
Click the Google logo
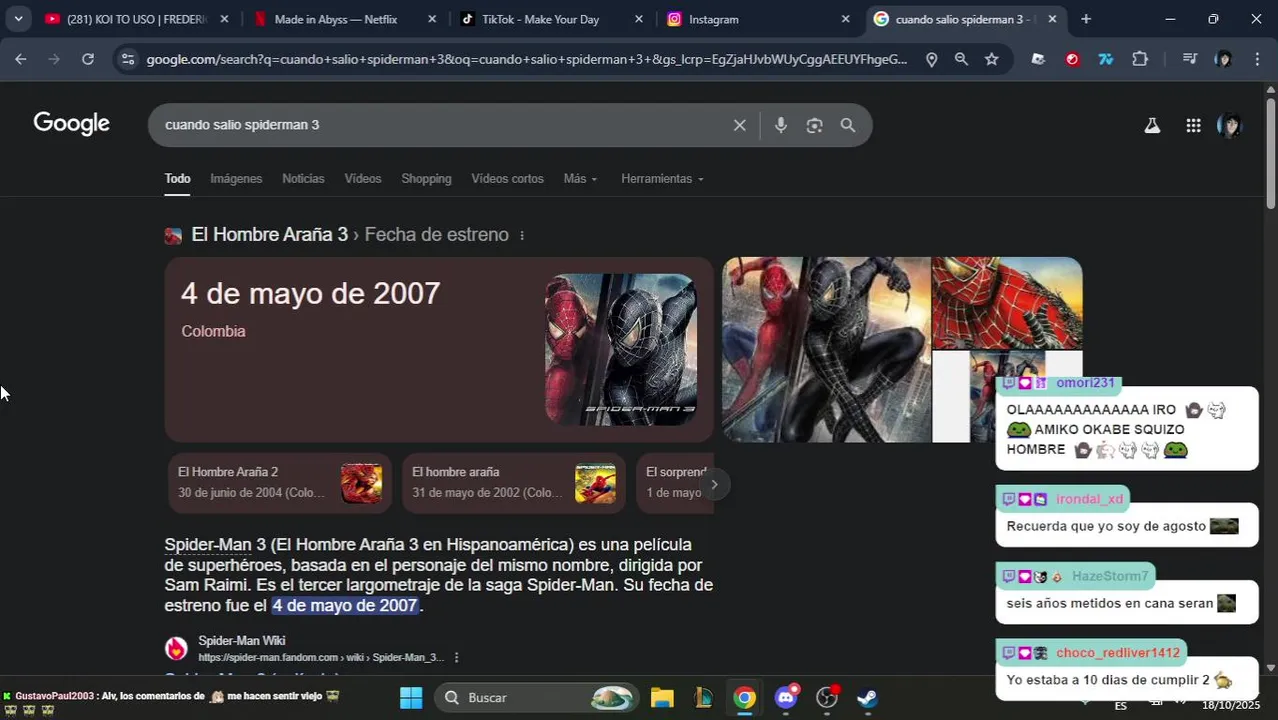[71, 124]
